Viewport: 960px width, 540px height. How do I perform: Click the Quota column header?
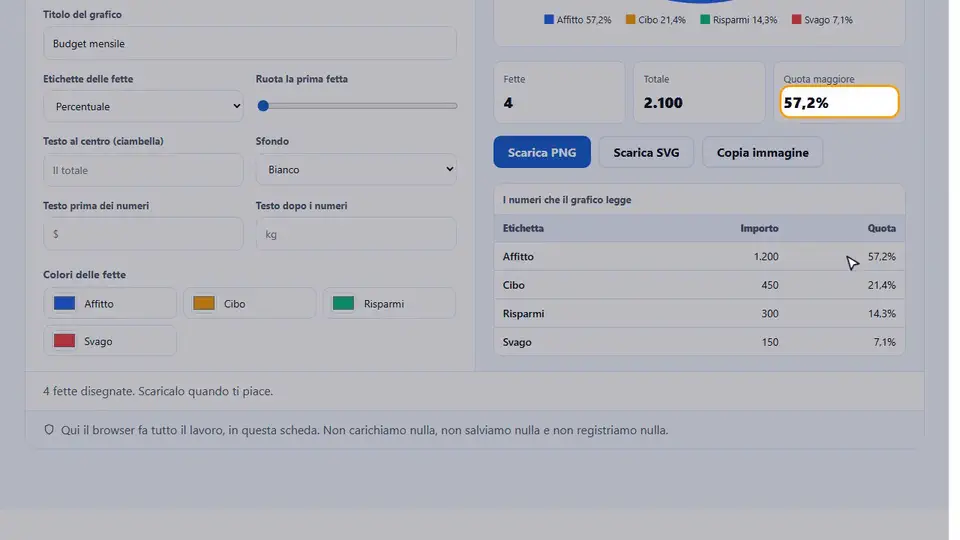coord(882,228)
